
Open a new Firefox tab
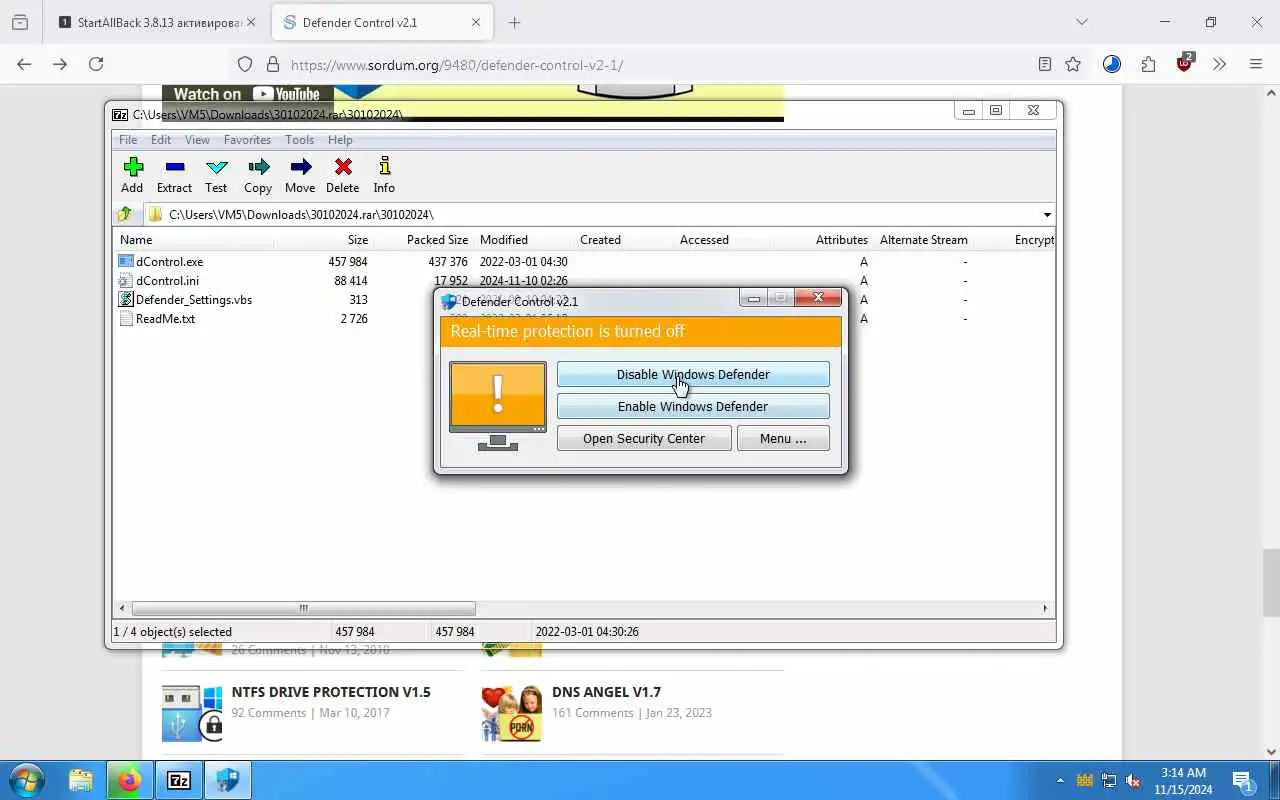514,22
